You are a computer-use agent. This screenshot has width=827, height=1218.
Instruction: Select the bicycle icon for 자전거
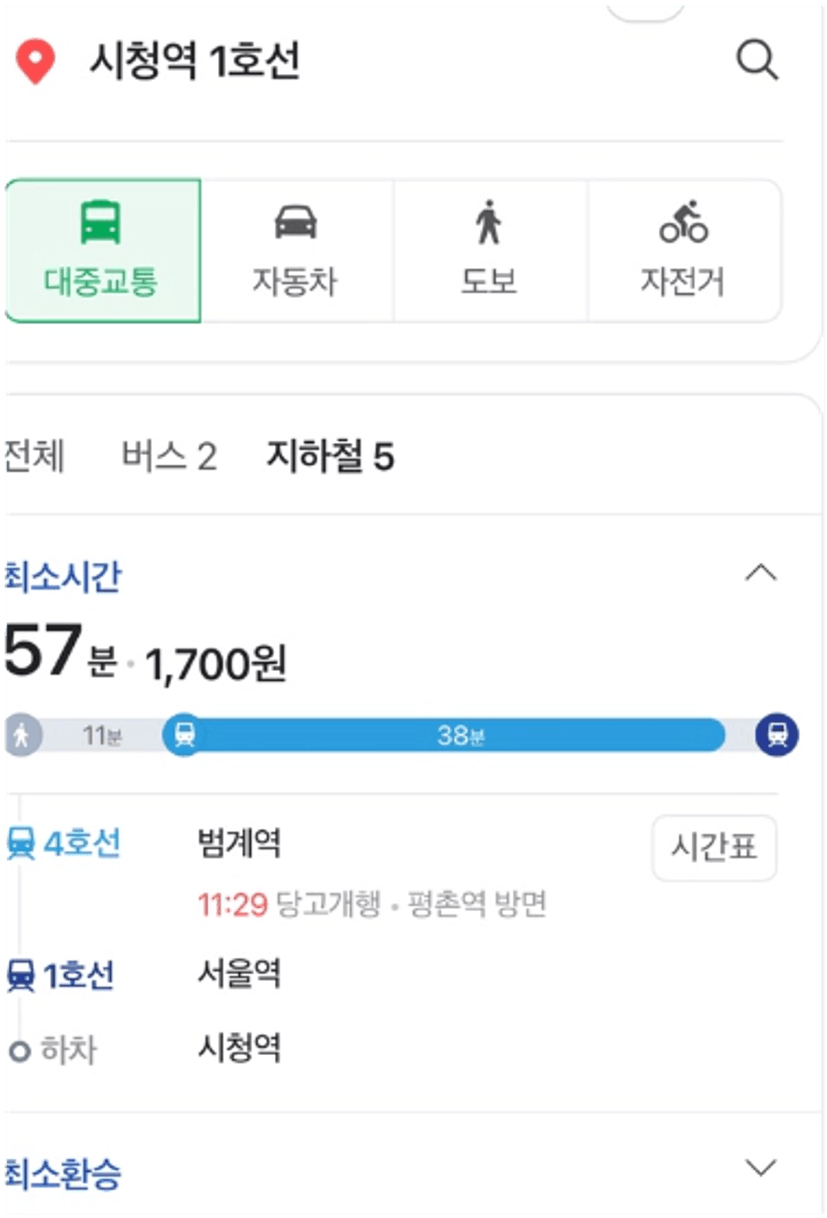683,221
